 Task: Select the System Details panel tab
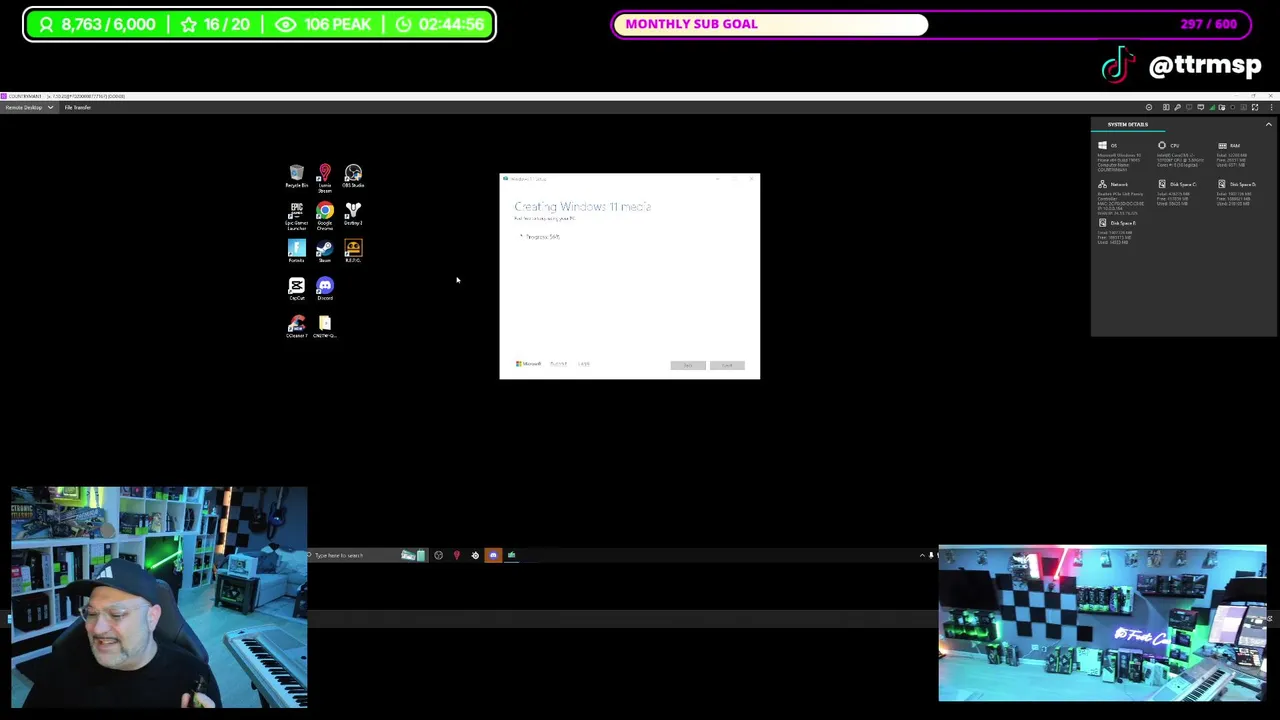(1127, 124)
